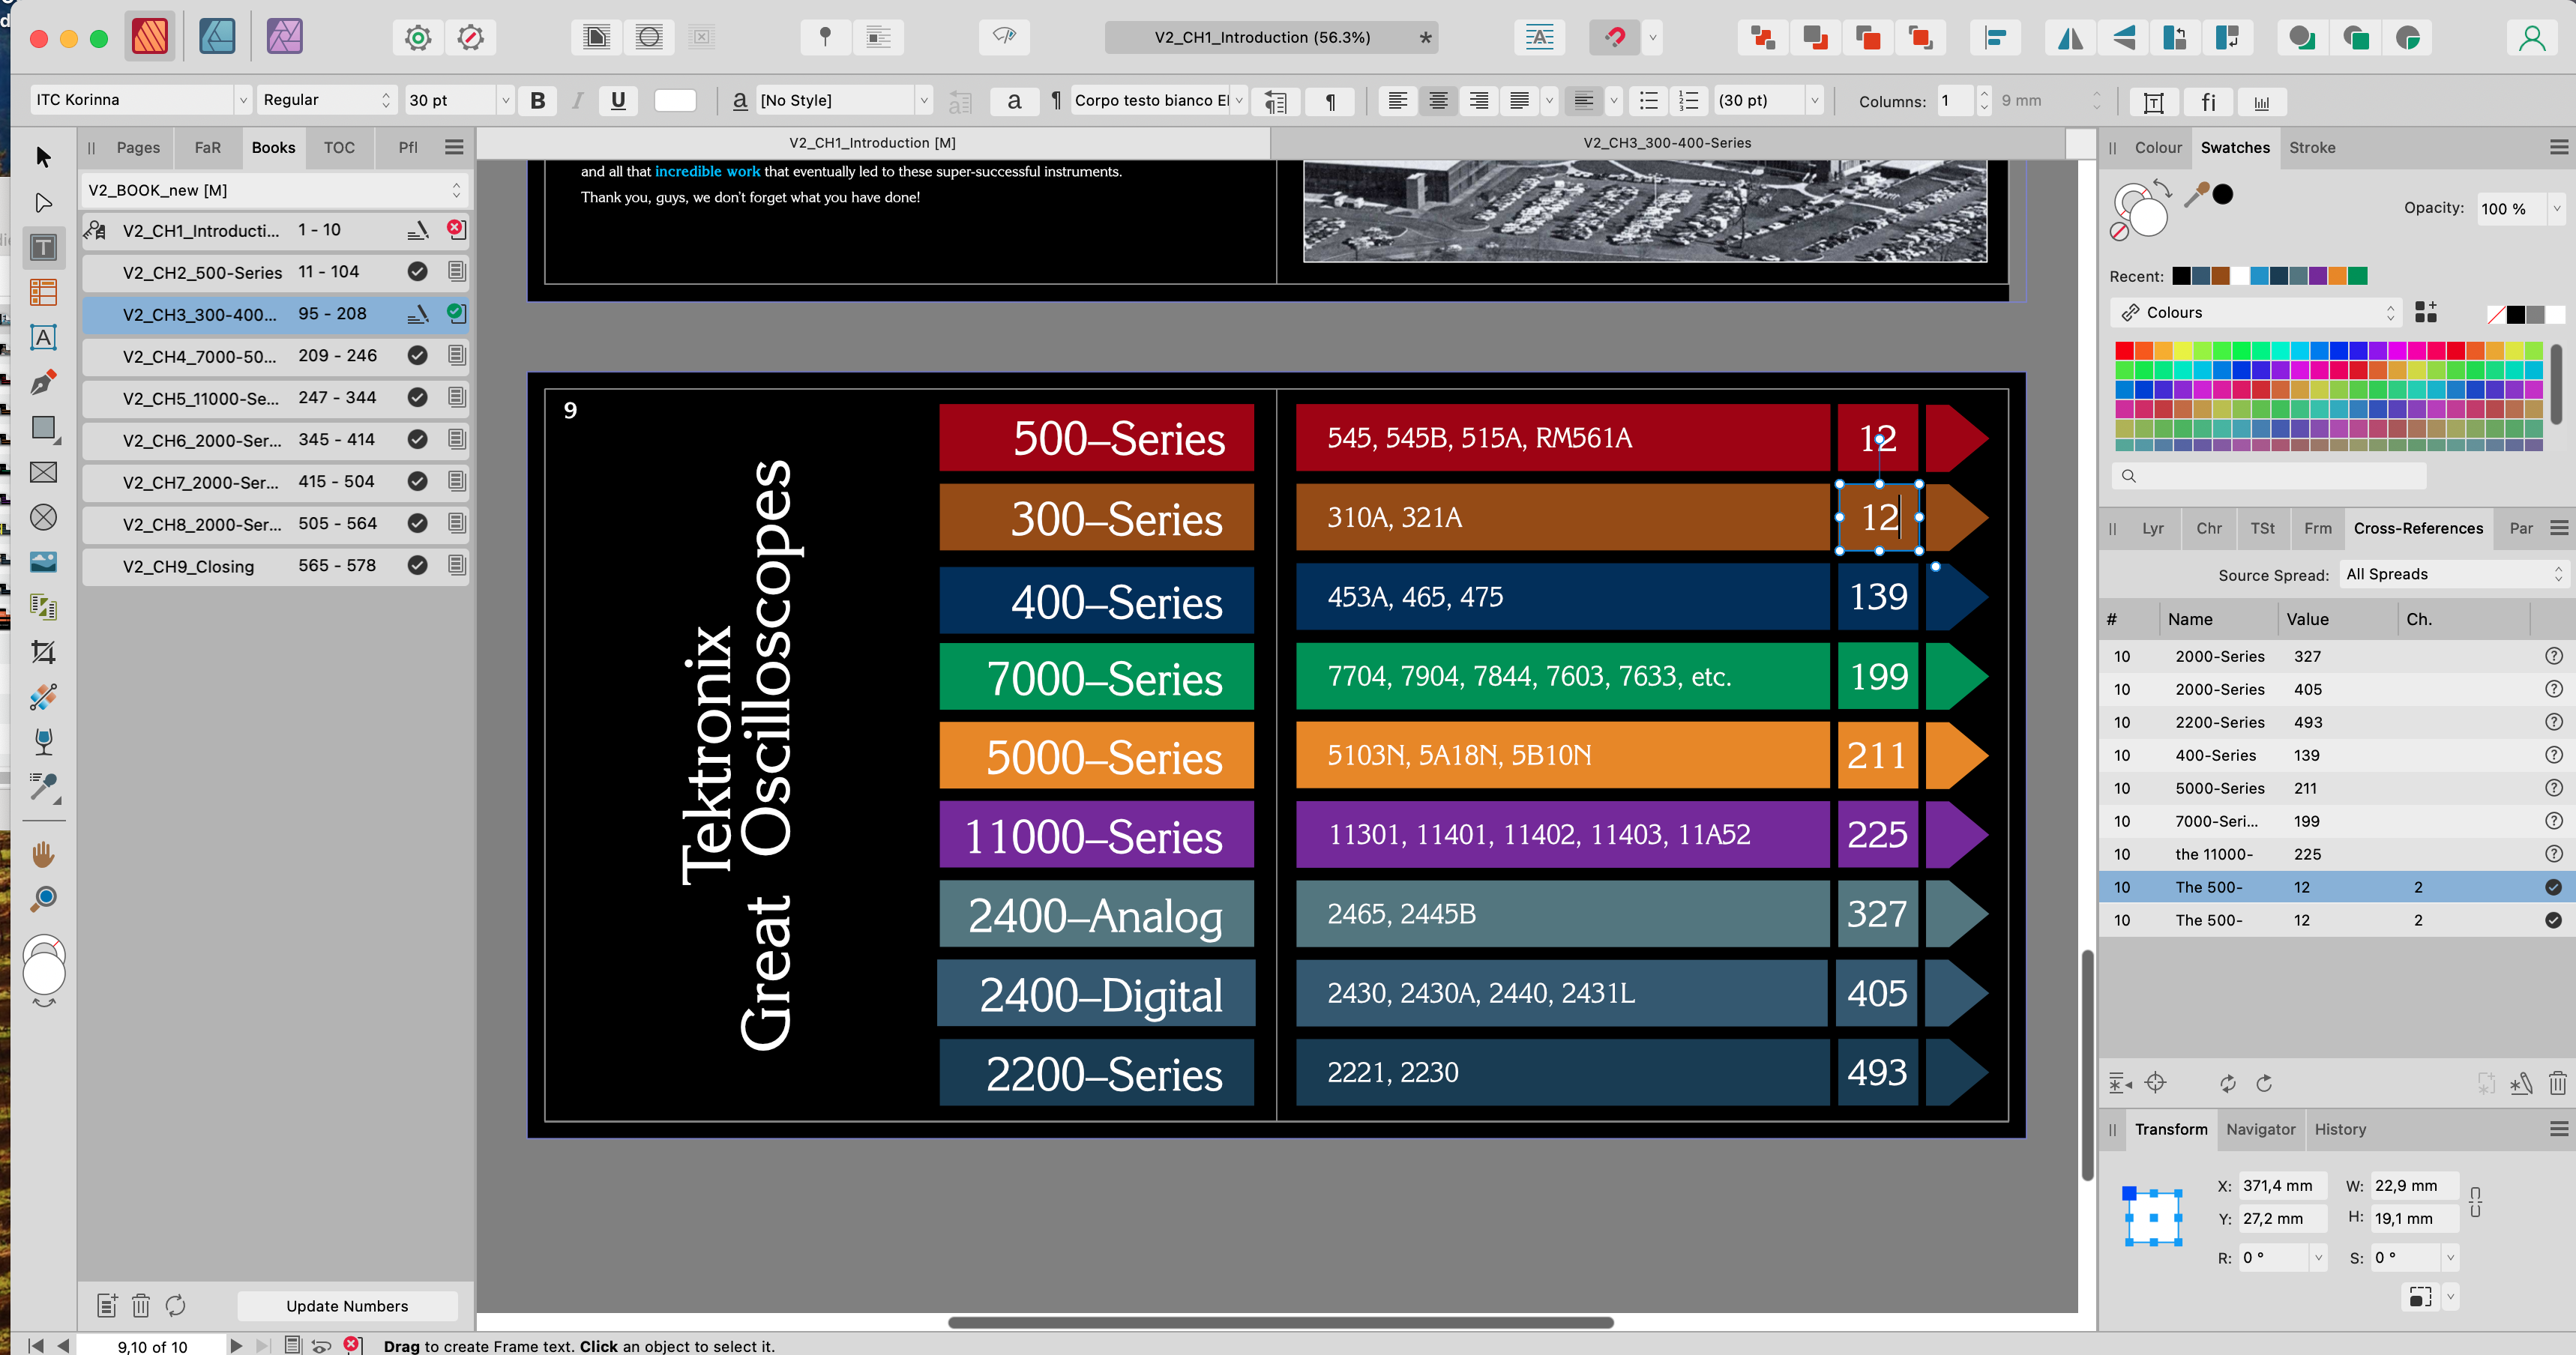Switch to the Designer persona

pyautogui.click(x=217, y=37)
